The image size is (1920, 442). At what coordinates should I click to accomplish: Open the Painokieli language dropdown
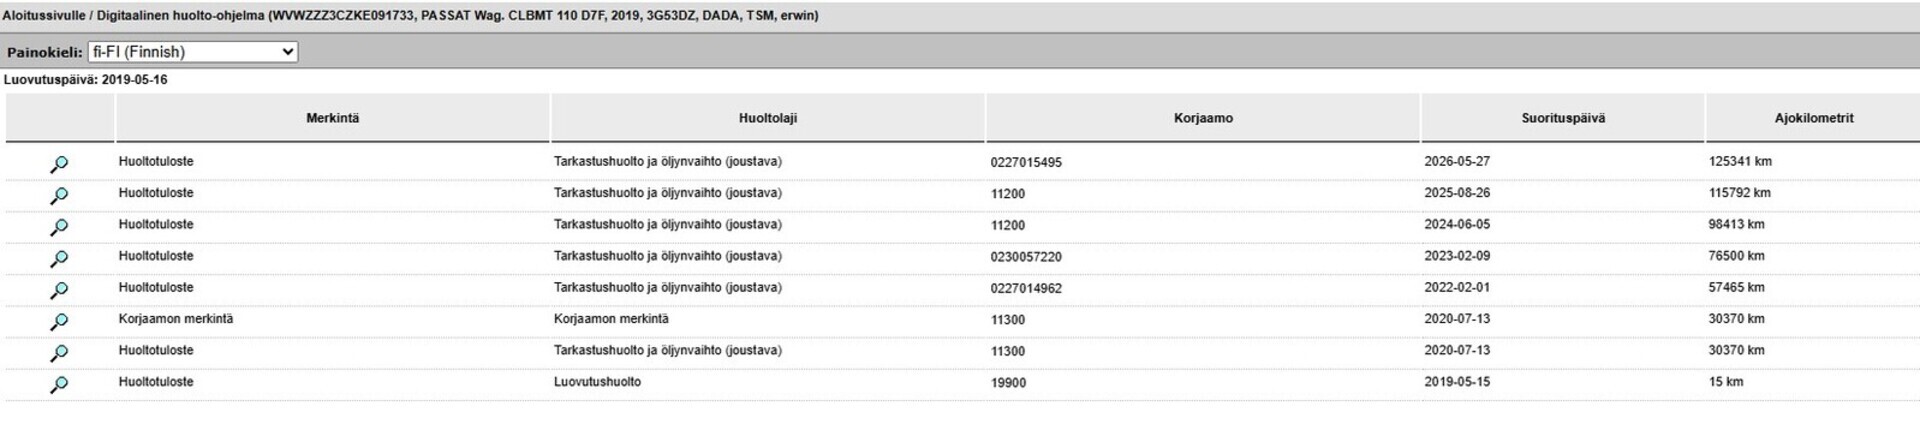193,52
